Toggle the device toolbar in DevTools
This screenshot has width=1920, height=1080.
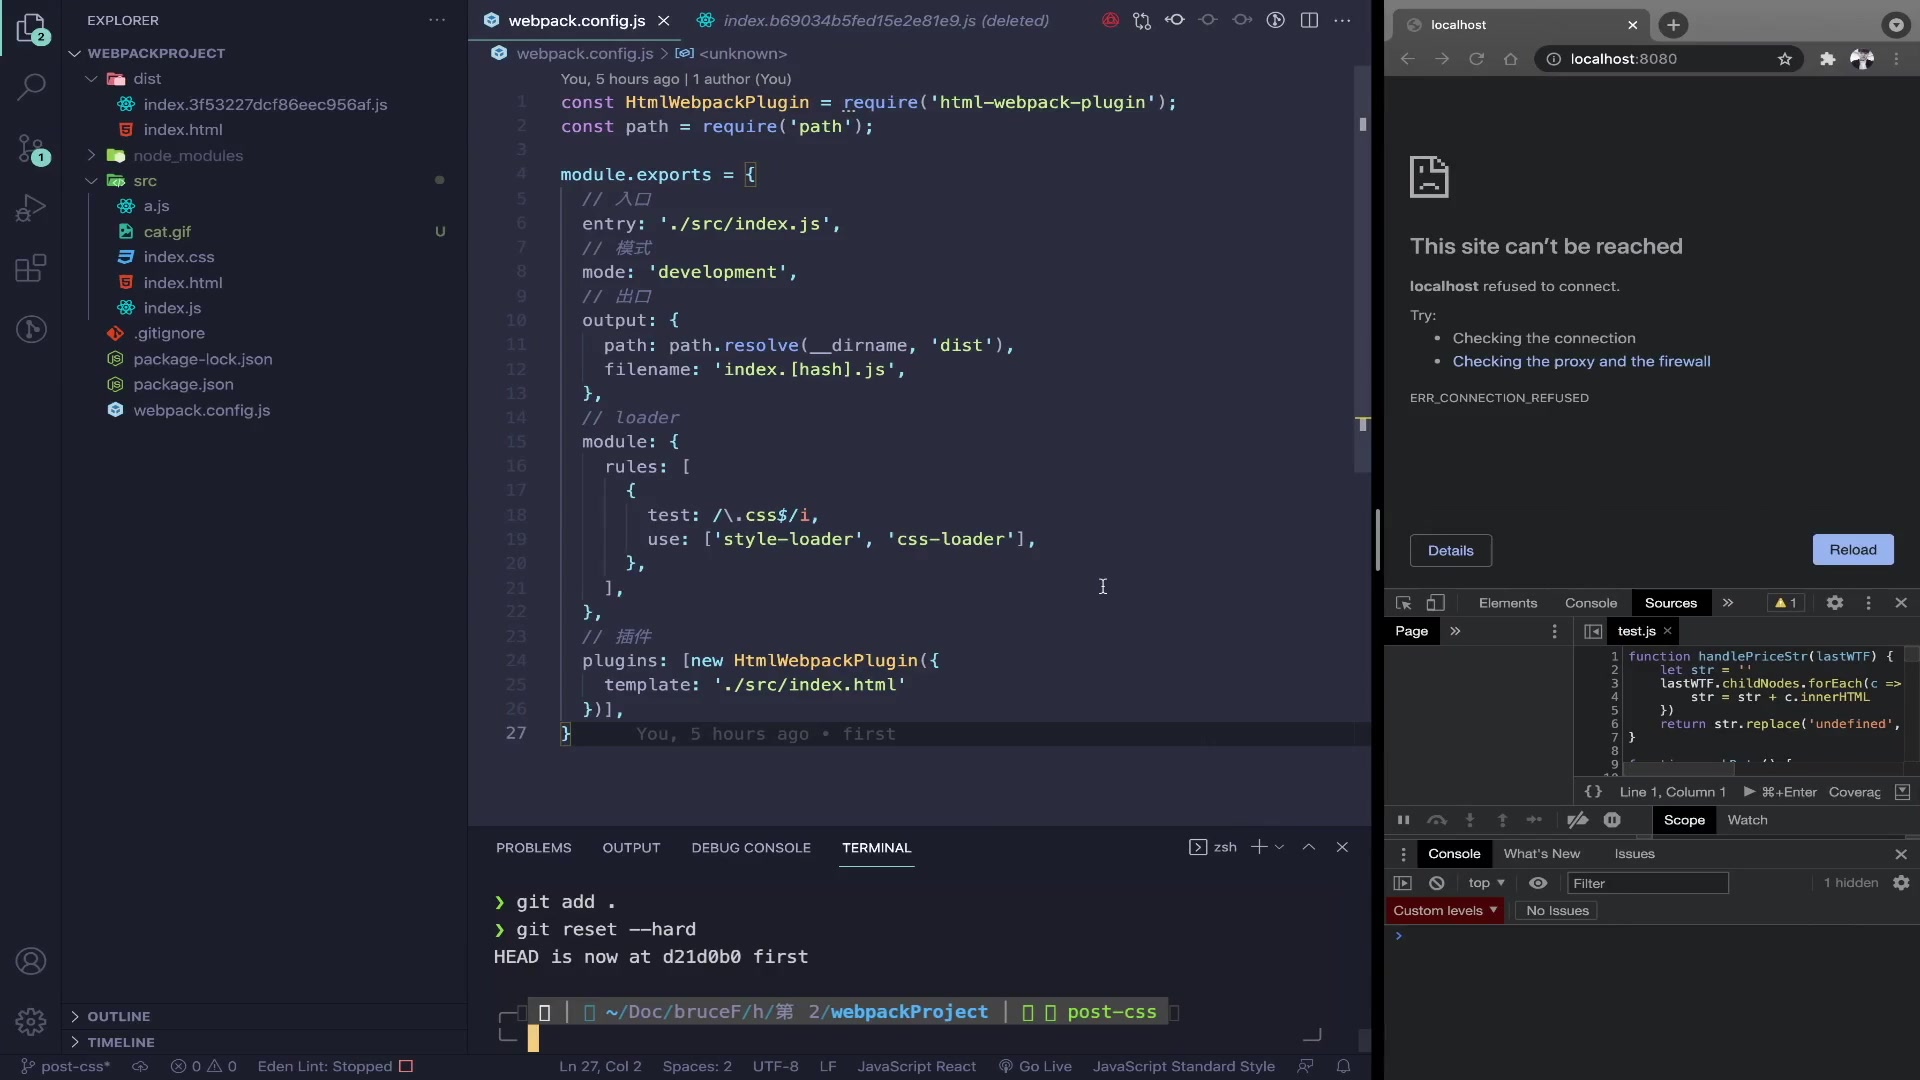[x=1435, y=603]
